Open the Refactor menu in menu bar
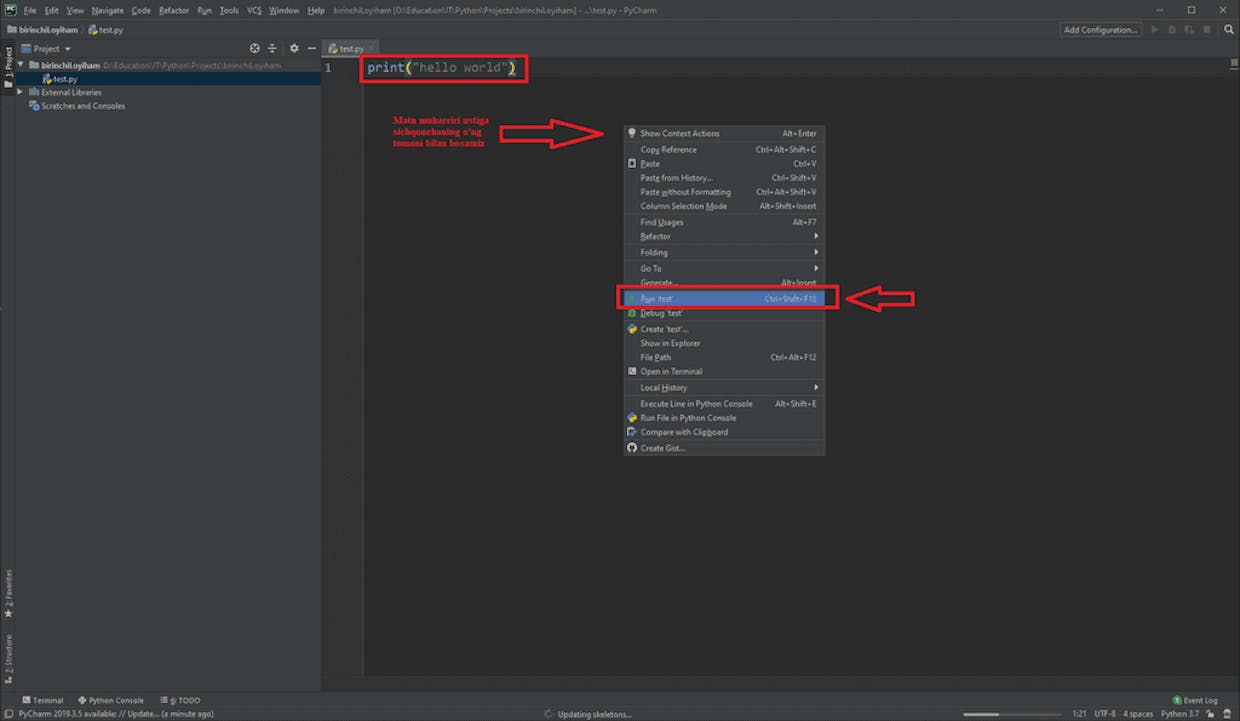 click(x=174, y=10)
